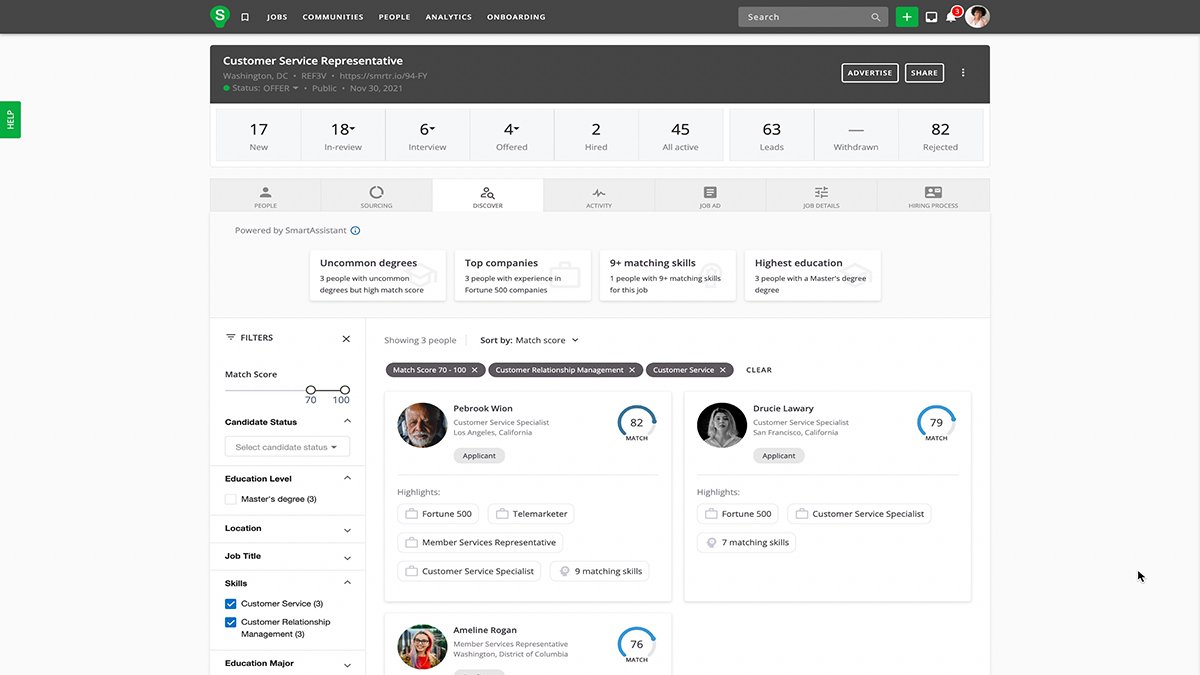
Task: Open the Analytics menu in top navigation
Action: click(448, 16)
